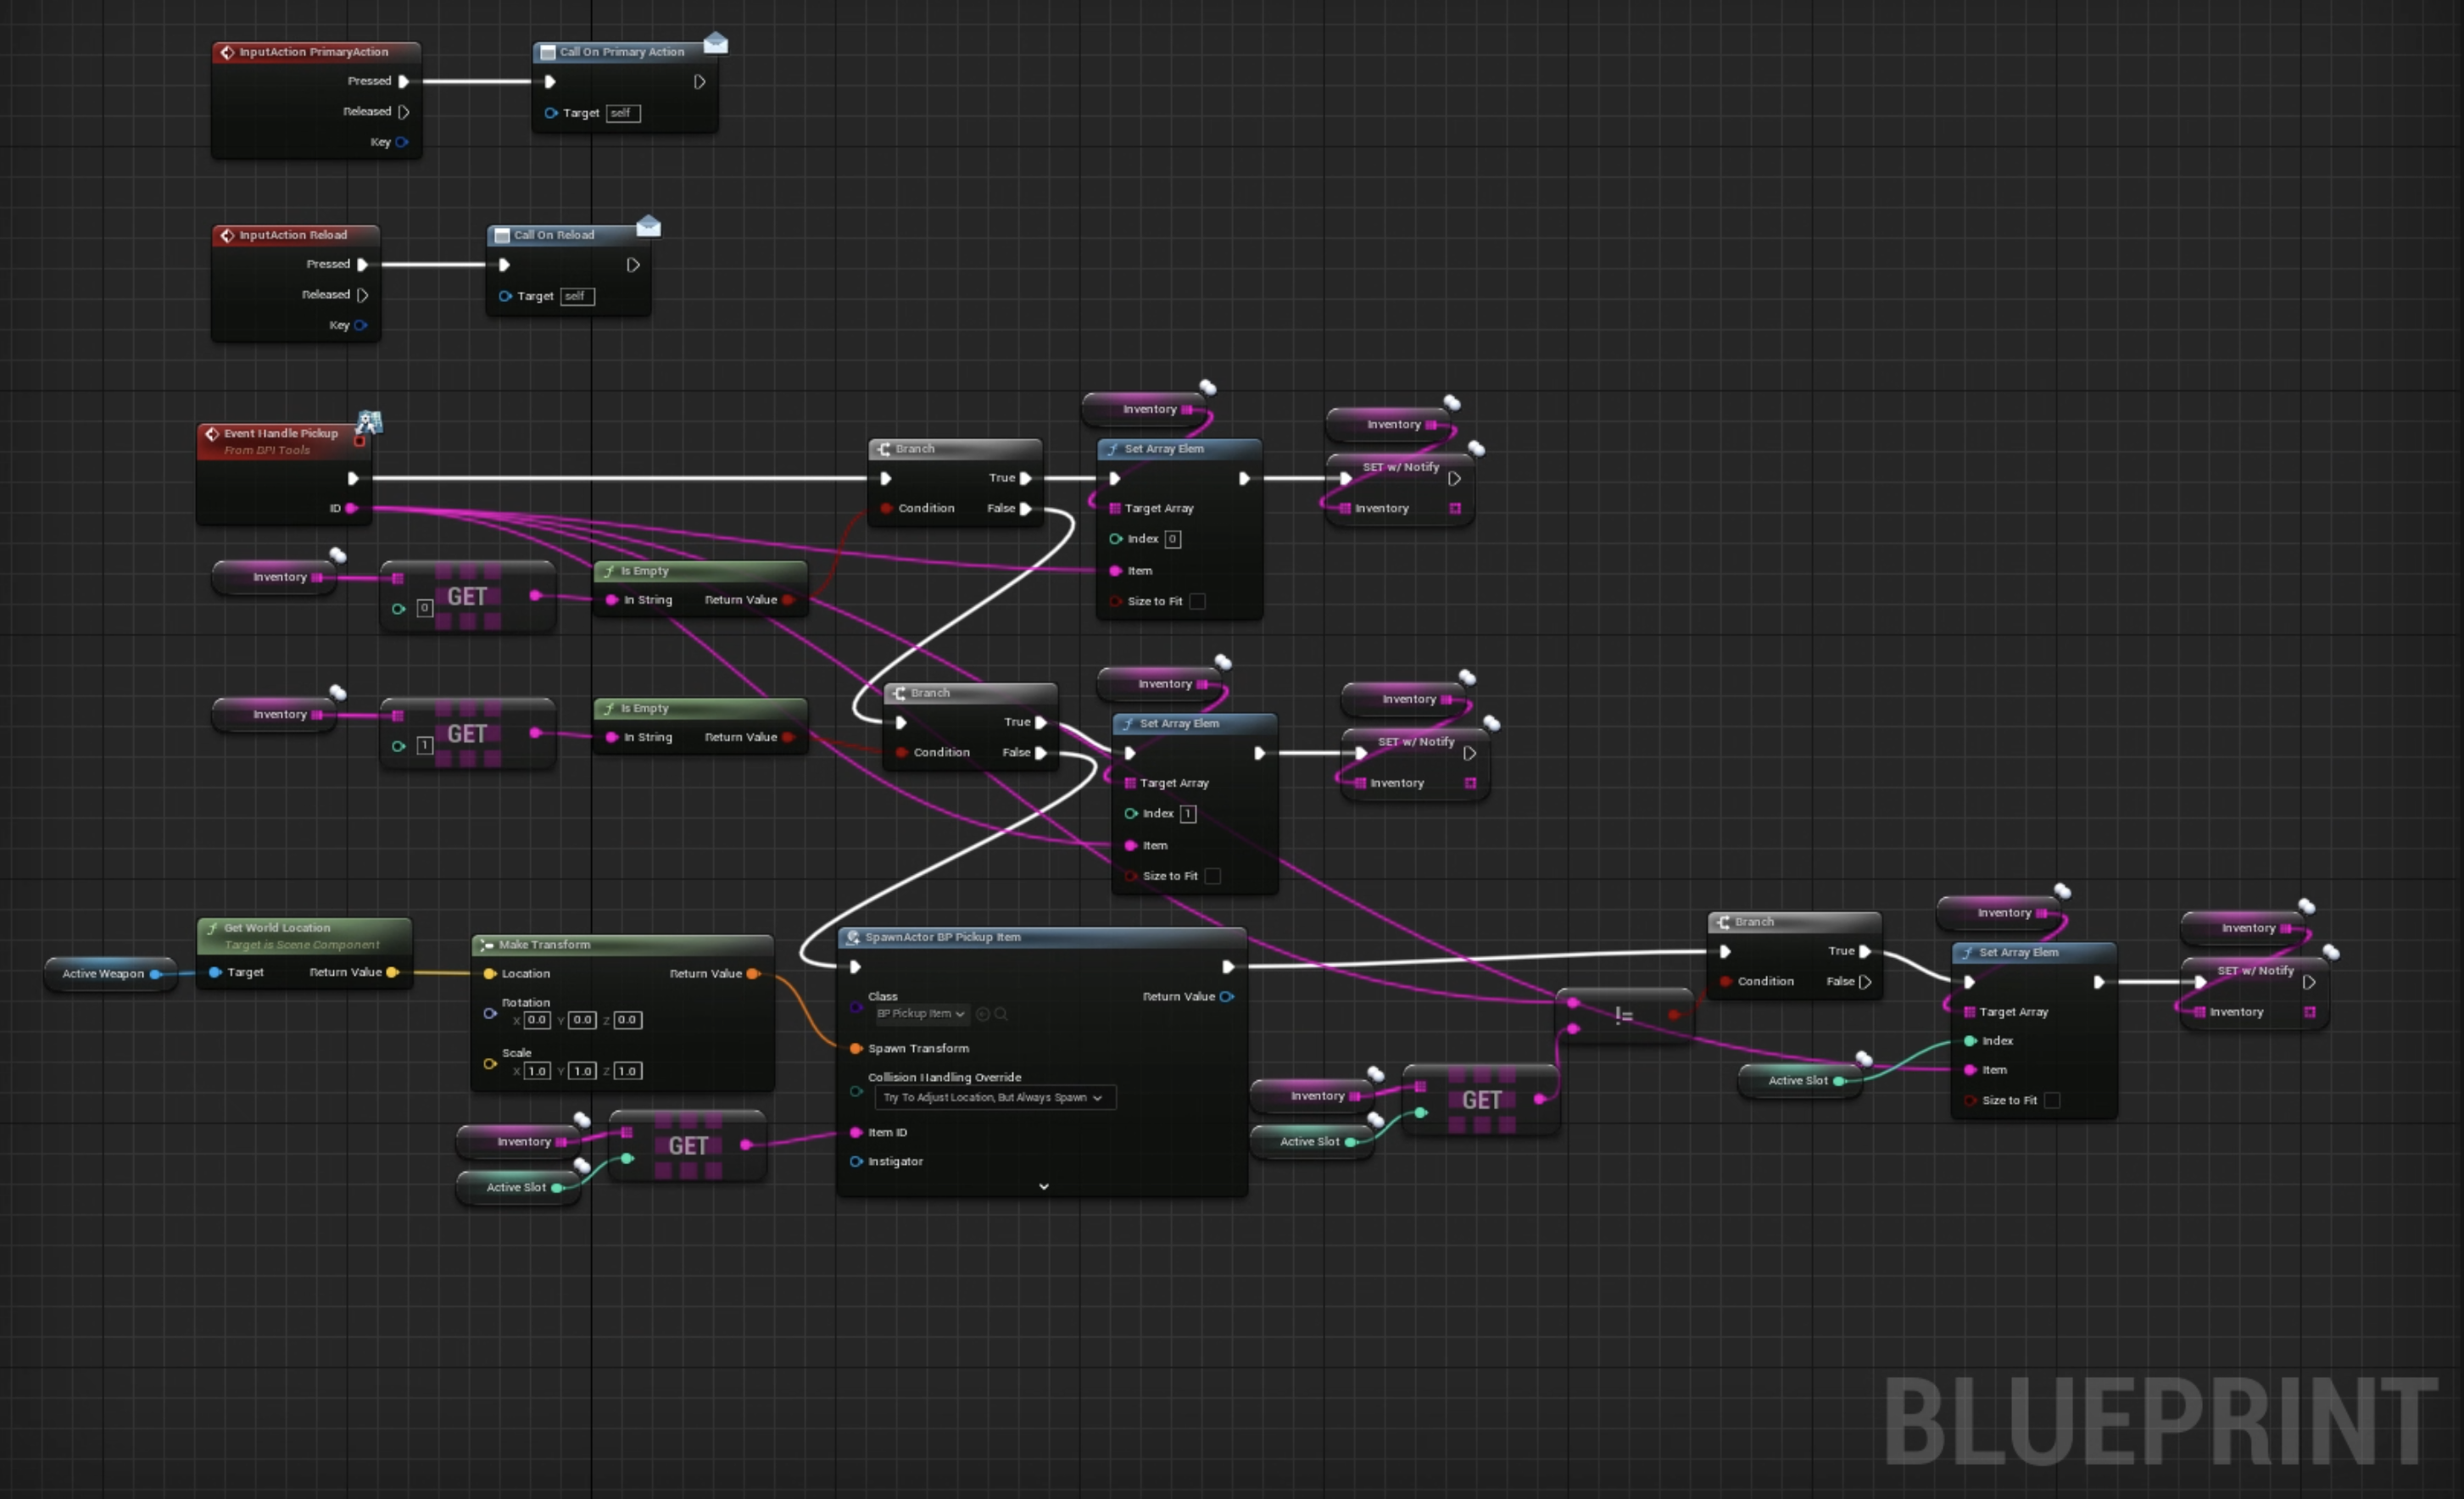Click the magnifier browse icon beside Class dropdown
The image size is (2464, 1499).
coord(1001,1014)
